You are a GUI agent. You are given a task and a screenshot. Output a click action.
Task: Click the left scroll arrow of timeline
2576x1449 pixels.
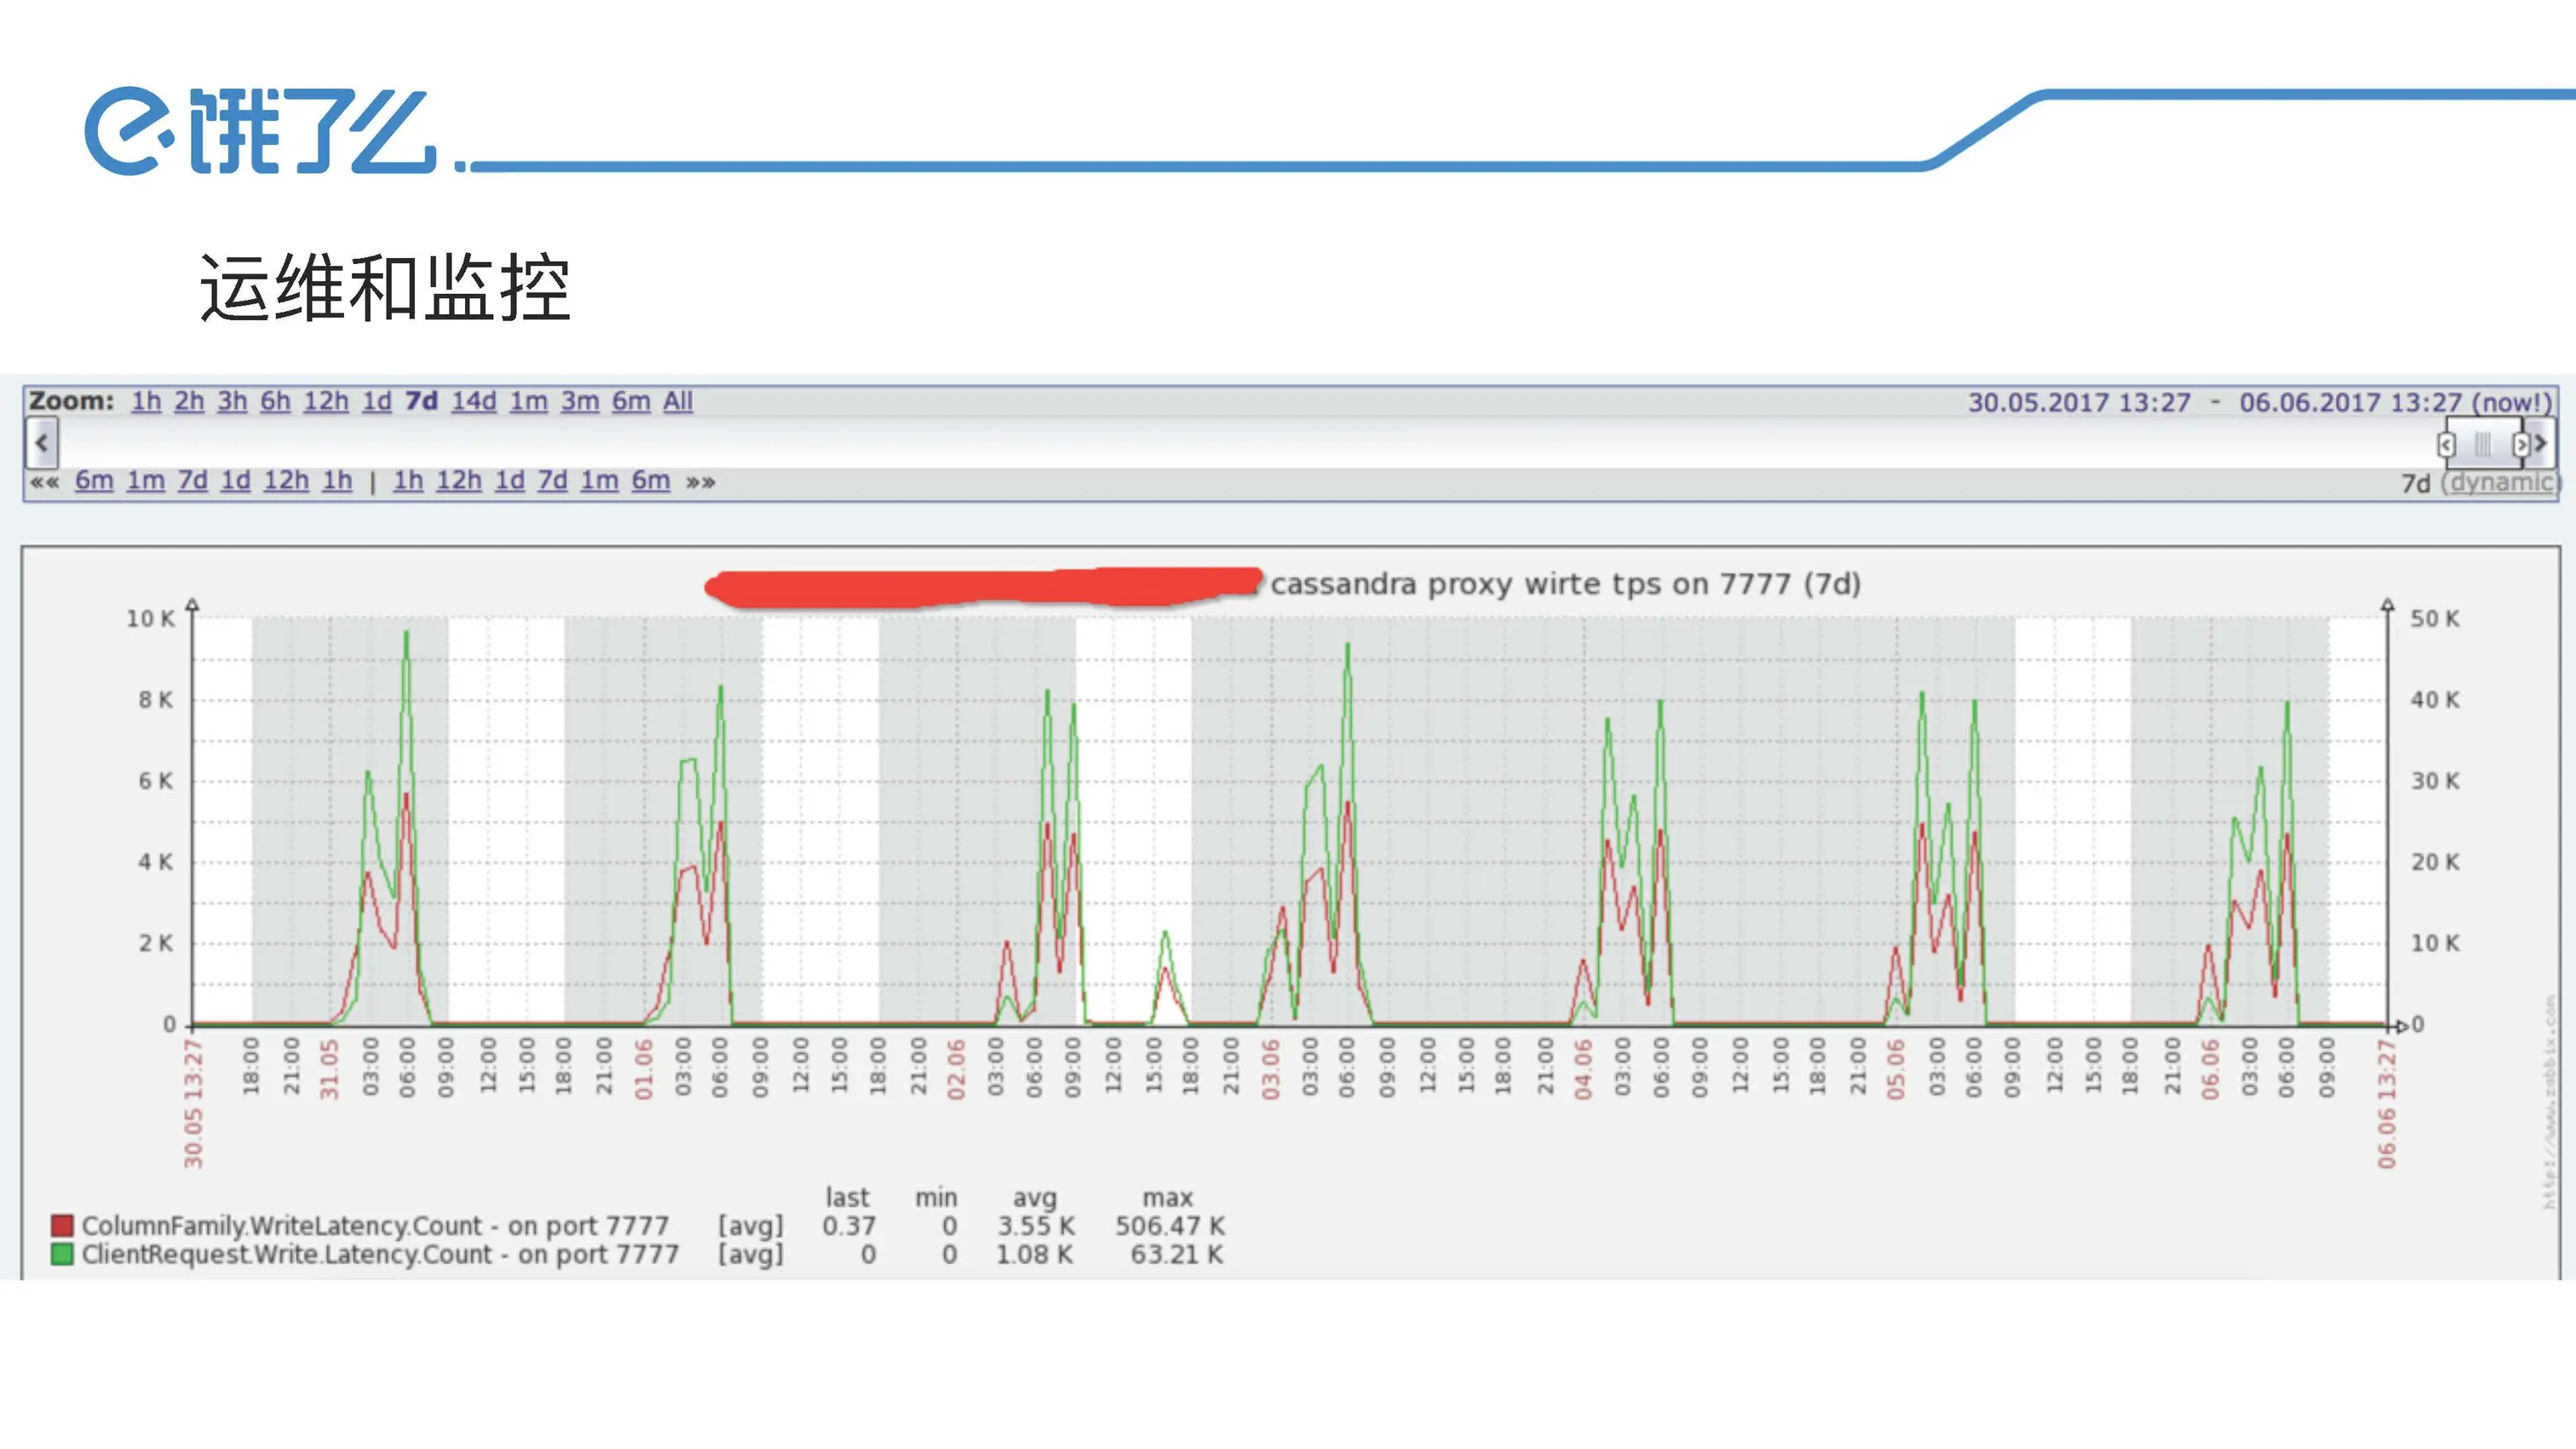point(41,442)
